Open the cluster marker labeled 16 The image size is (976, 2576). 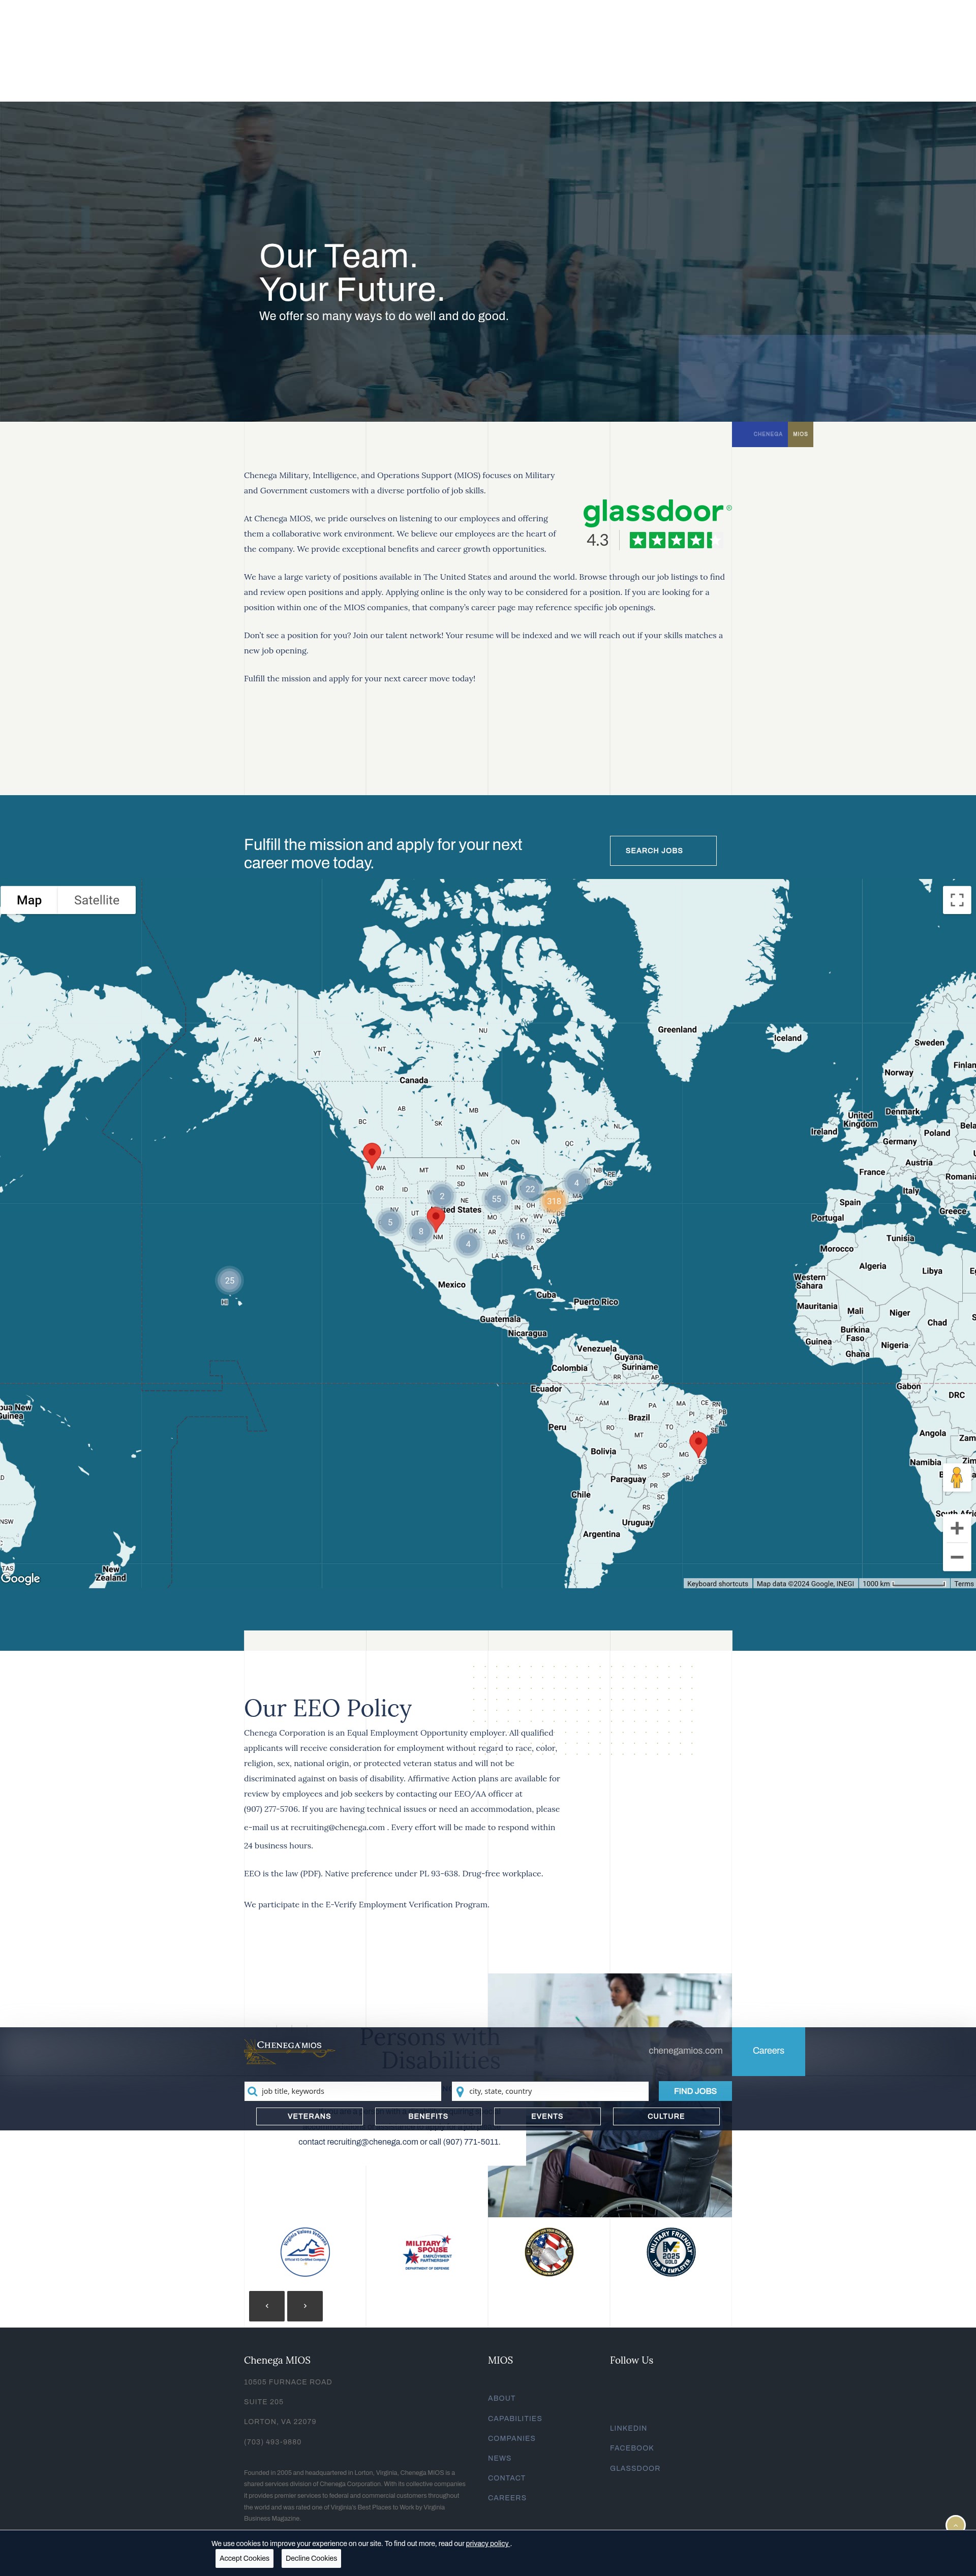click(x=520, y=1236)
